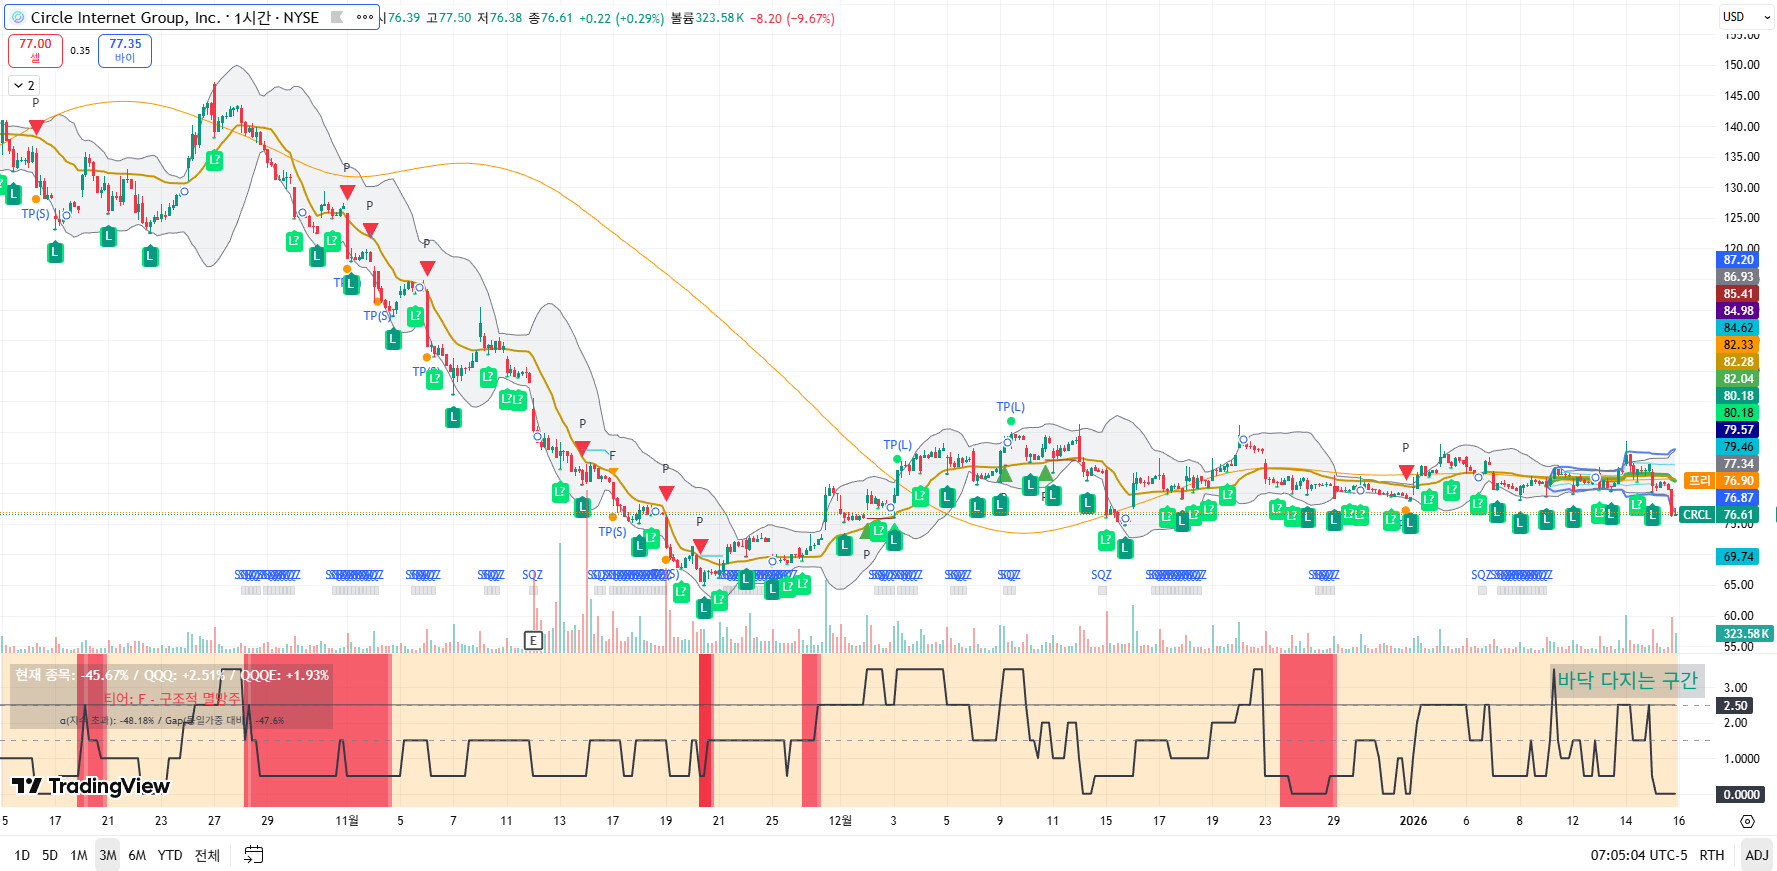Click the CRCL price label on the price axis
This screenshot has height=871, width=1777.
click(1697, 515)
